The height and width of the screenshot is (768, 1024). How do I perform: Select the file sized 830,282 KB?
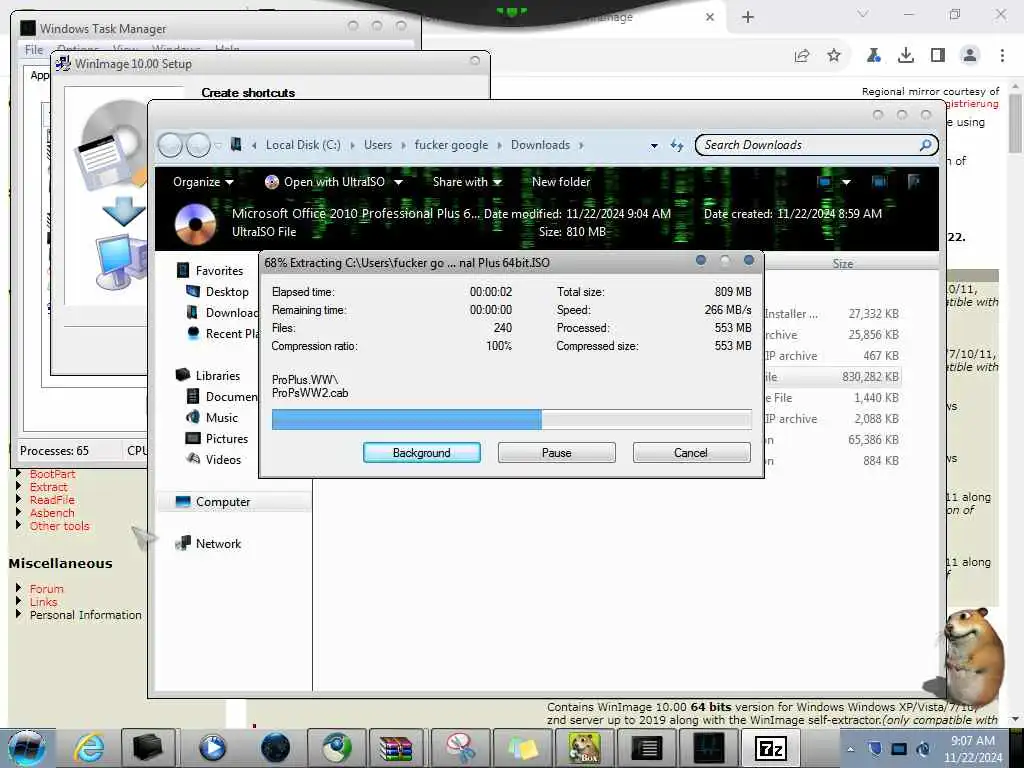click(x=871, y=377)
